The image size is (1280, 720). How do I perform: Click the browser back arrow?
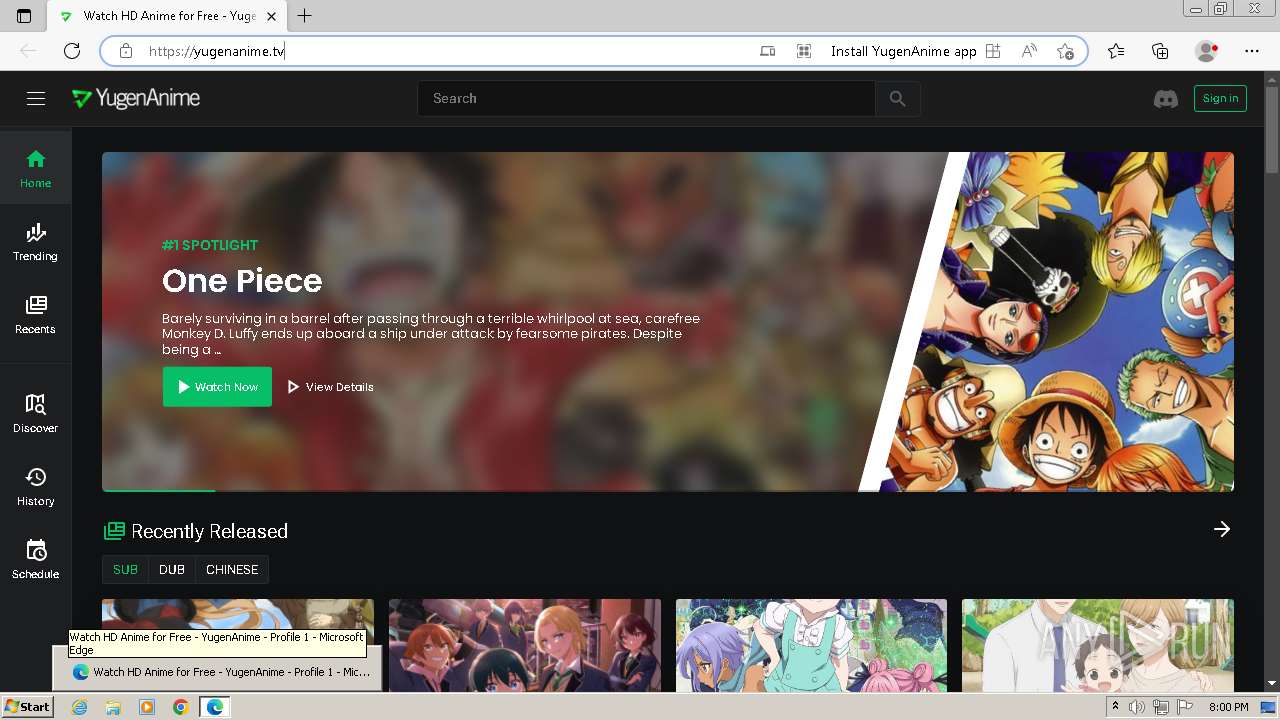28,51
